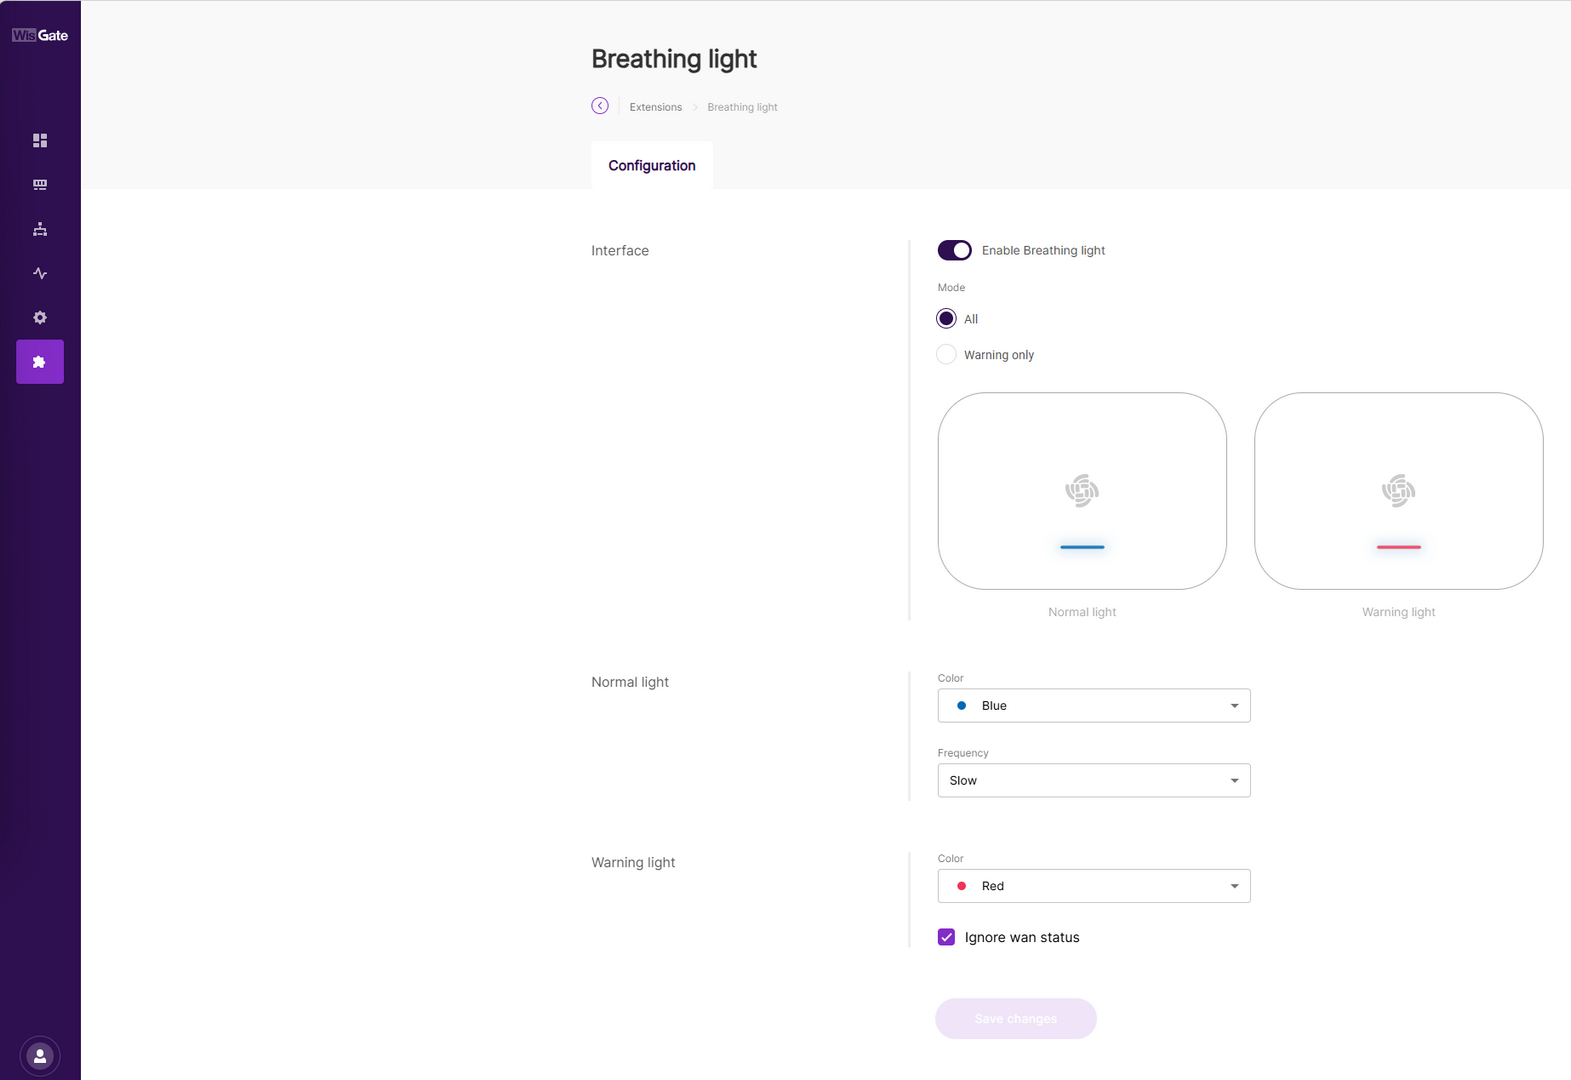
Task: Open the Frequency Slow dropdown
Action: [1094, 781]
